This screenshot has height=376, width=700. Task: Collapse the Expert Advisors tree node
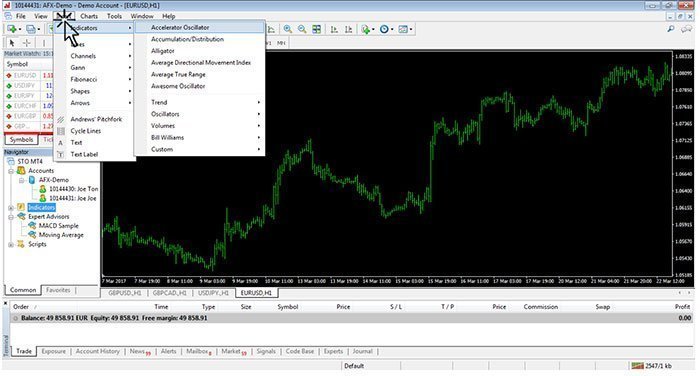(11, 217)
